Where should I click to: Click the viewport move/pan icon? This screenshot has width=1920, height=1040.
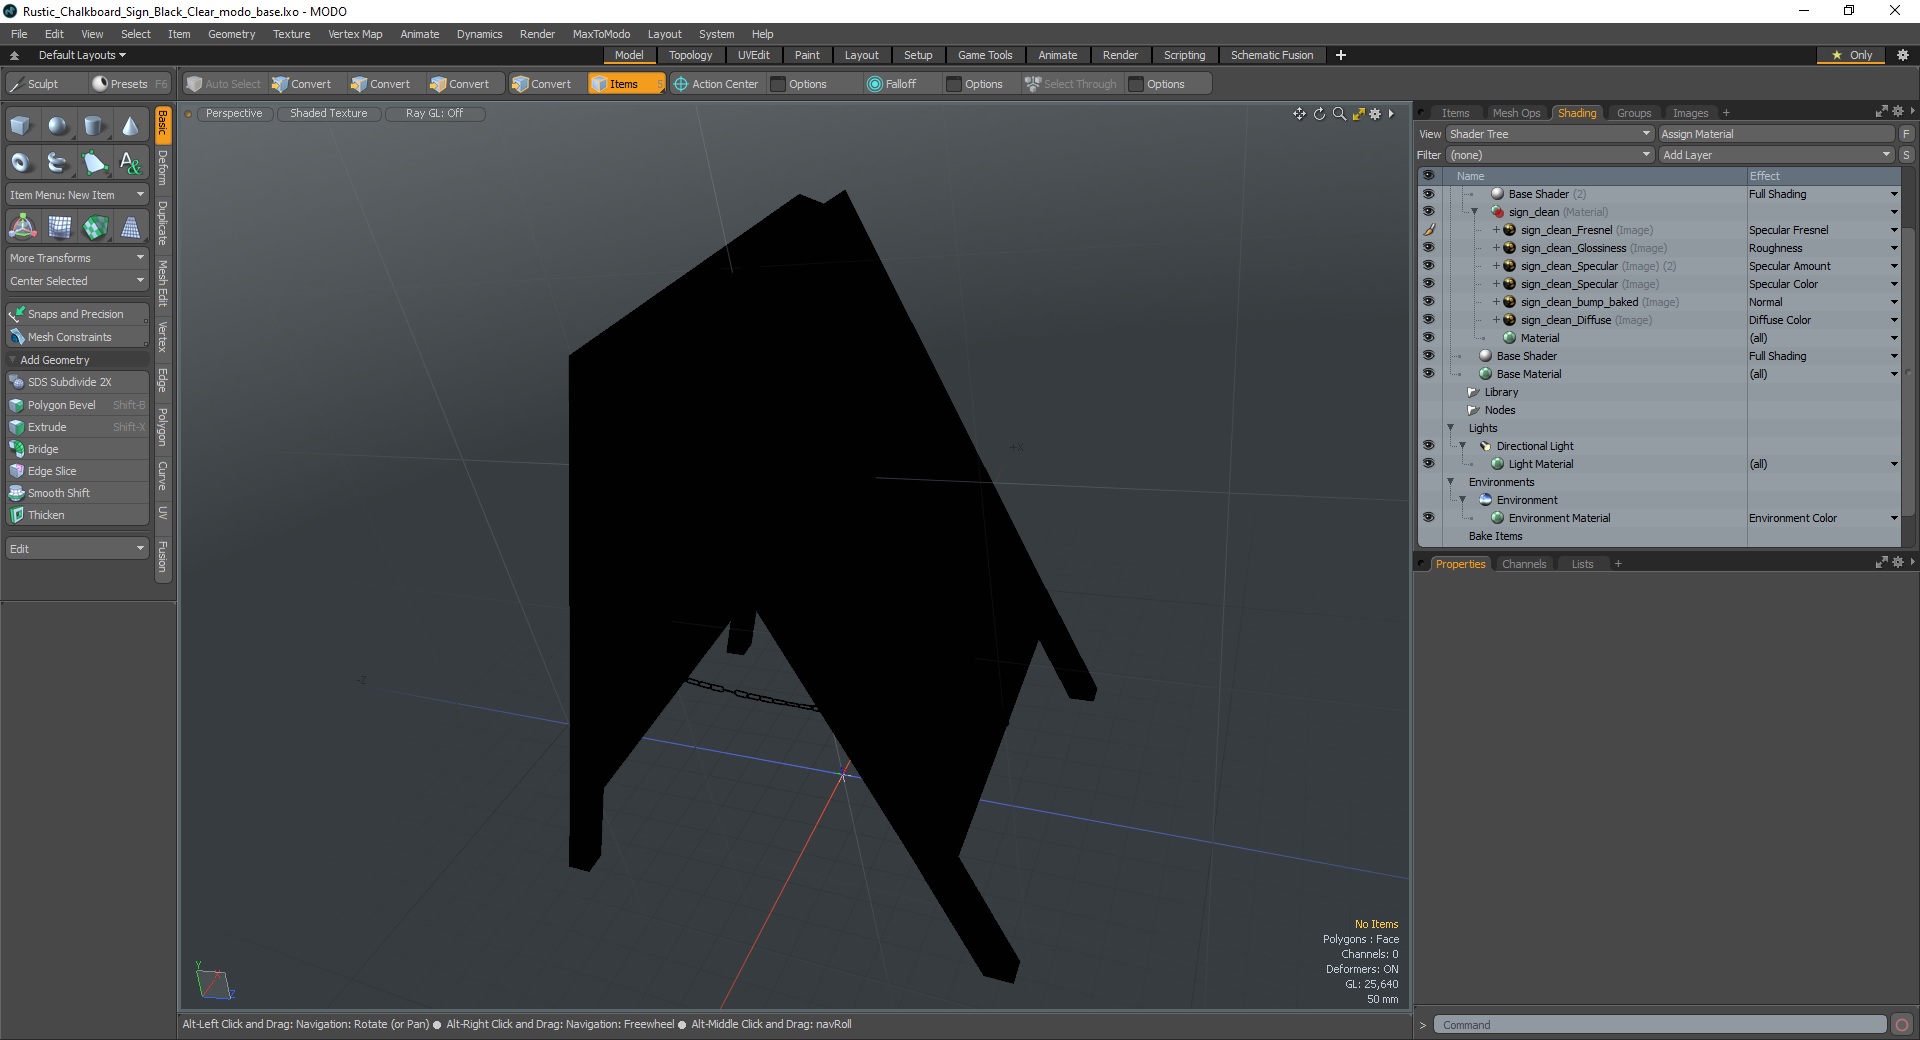(x=1299, y=114)
